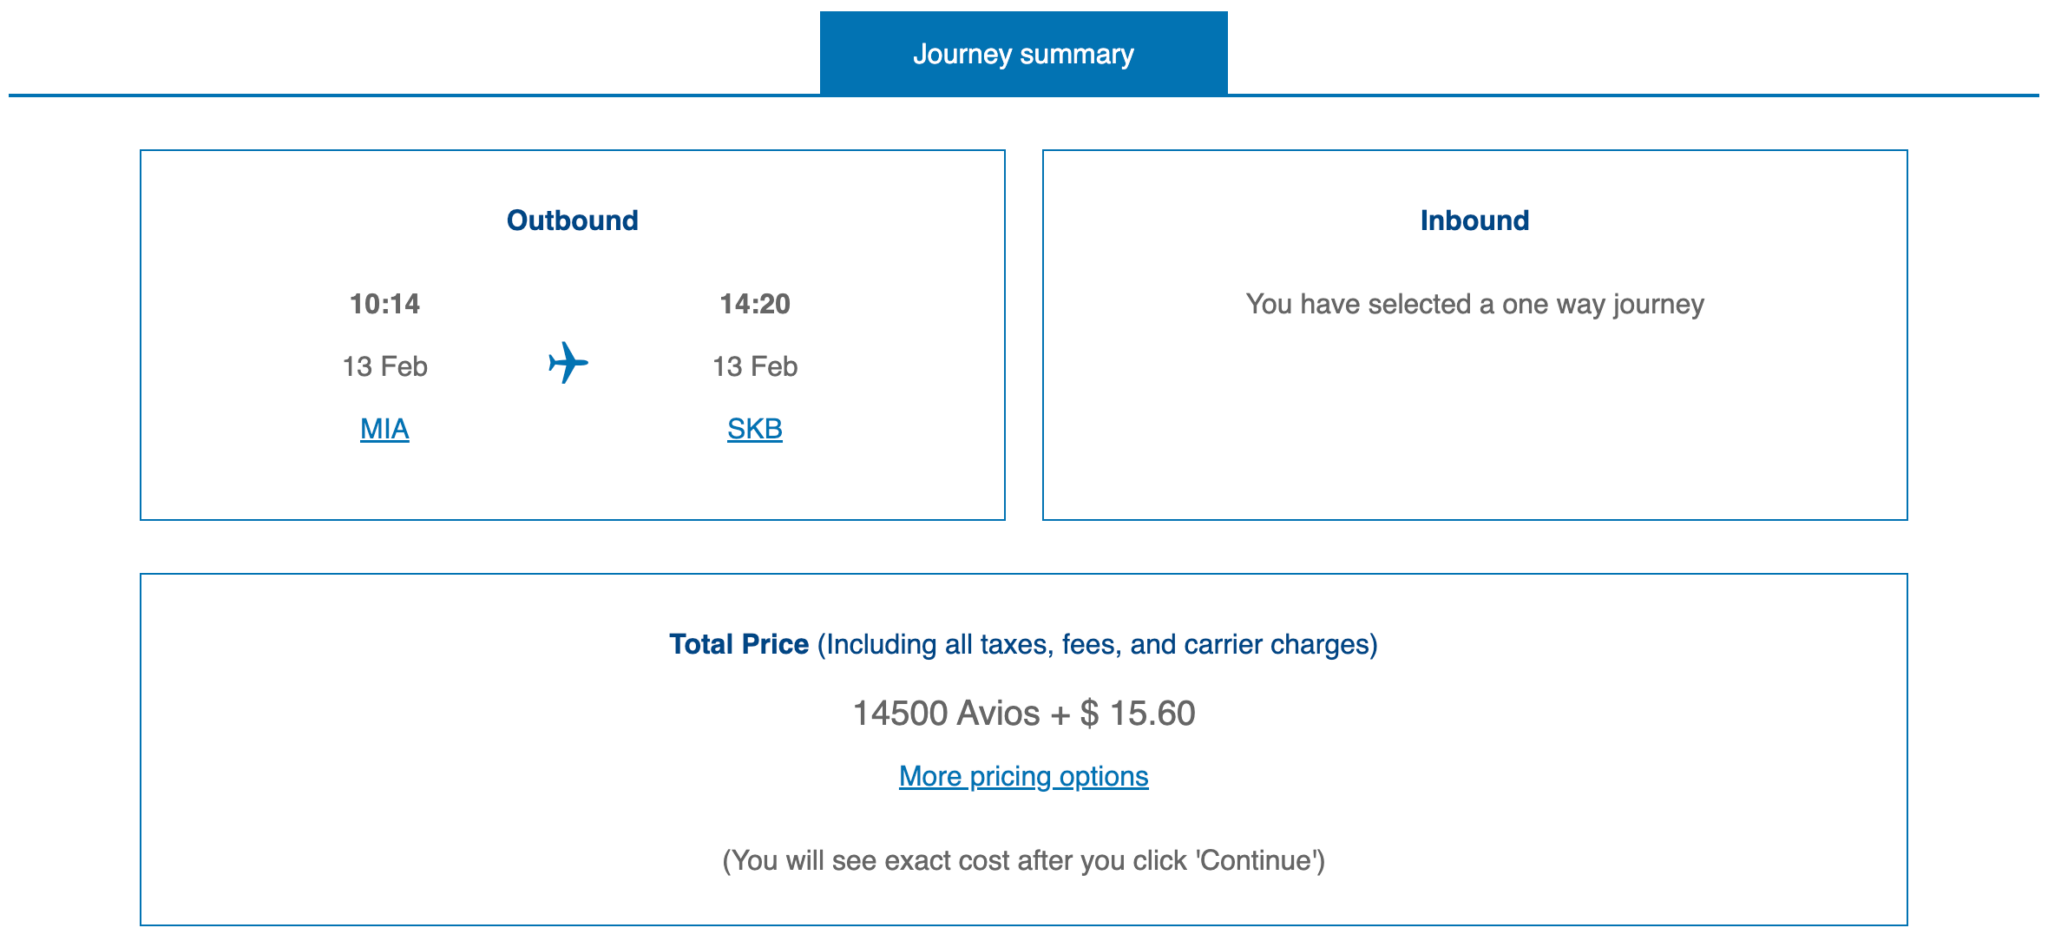Click the Inbound panel heading
The width and height of the screenshot is (2048, 941).
1474,220
